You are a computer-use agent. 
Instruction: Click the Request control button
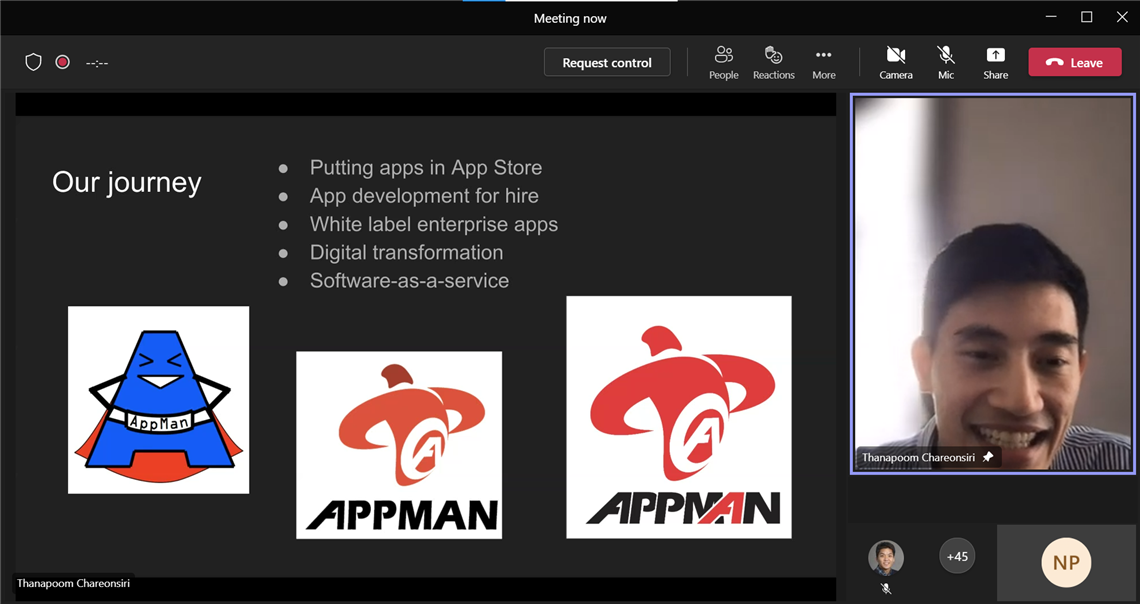[x=607, y=62]
